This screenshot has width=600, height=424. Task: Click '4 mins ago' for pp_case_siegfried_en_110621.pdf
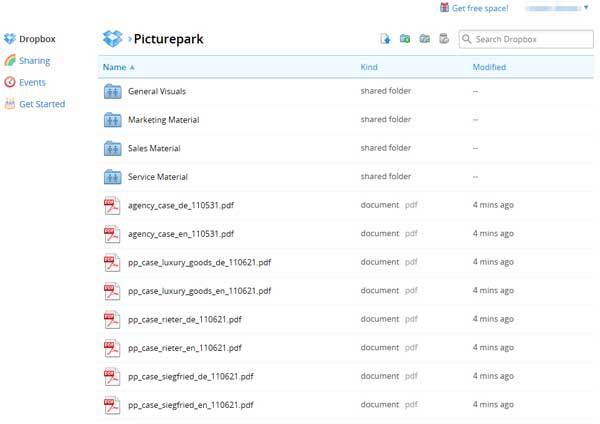493,404
